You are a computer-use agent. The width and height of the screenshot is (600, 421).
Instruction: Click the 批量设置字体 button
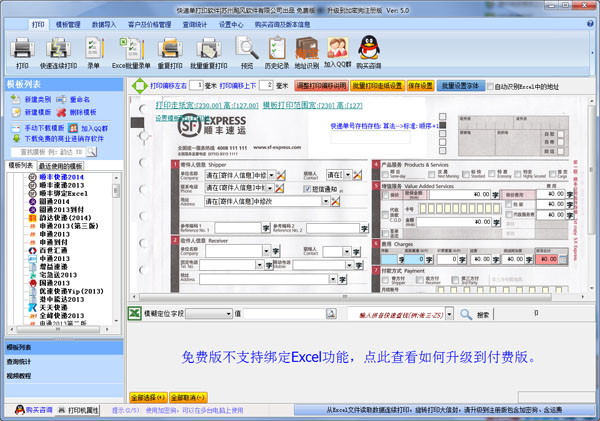(460, 86)
